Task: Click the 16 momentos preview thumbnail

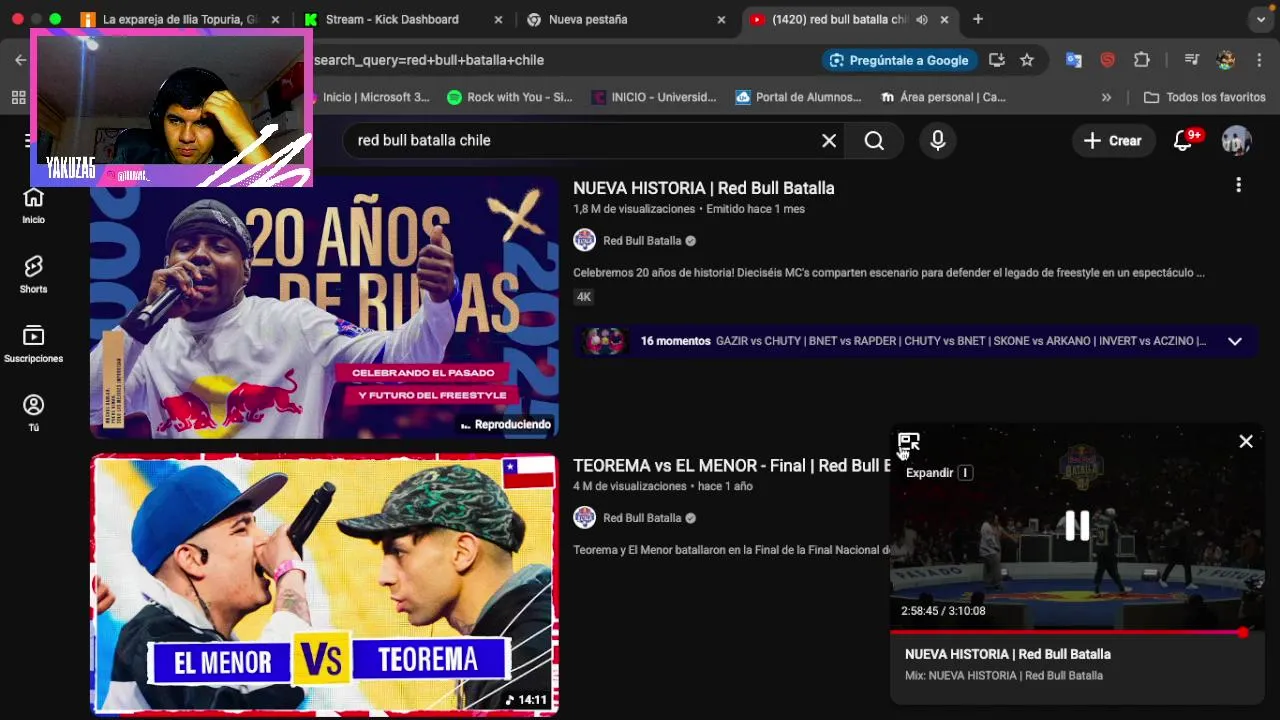Action: point(604,341)
